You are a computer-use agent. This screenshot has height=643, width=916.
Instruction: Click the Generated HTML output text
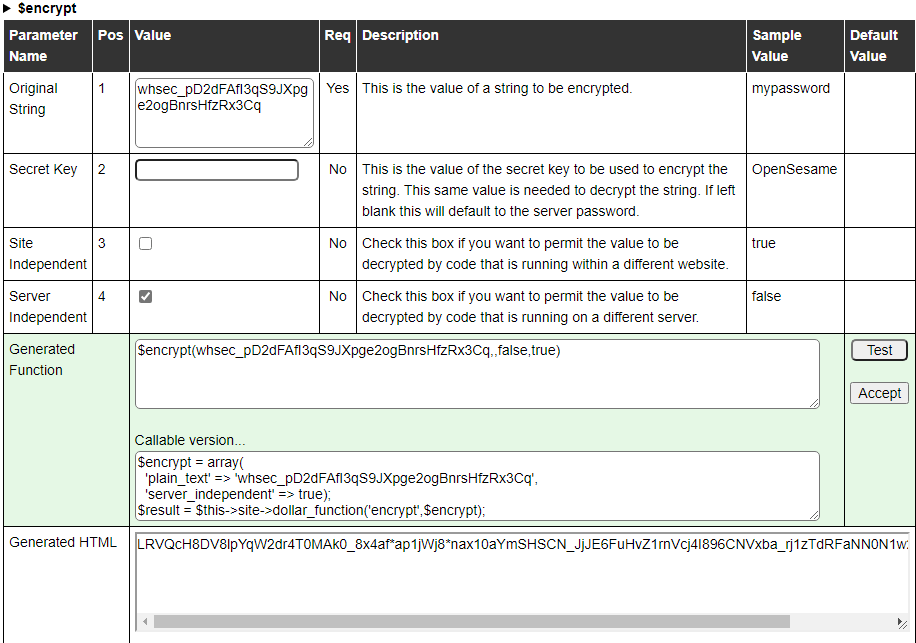[522, 544]
